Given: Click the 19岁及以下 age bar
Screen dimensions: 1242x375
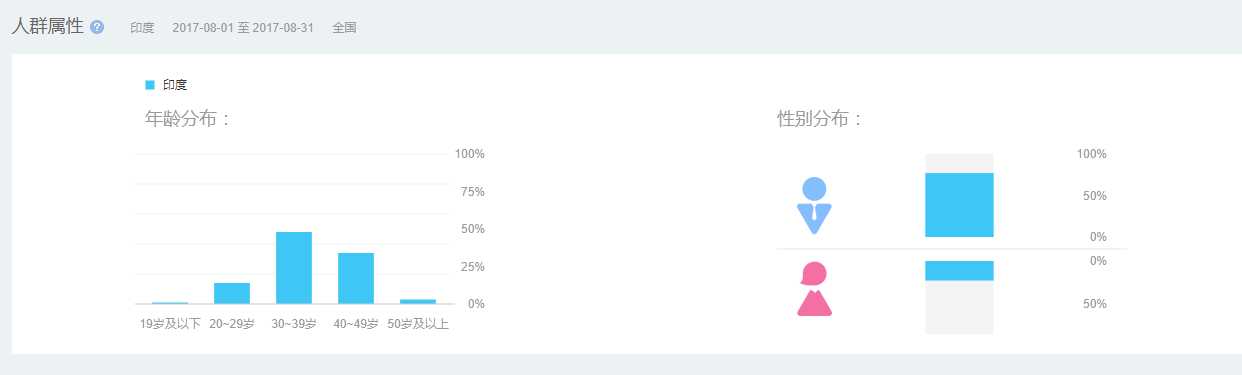Looking at the screenshot, I should coord(170,302).
